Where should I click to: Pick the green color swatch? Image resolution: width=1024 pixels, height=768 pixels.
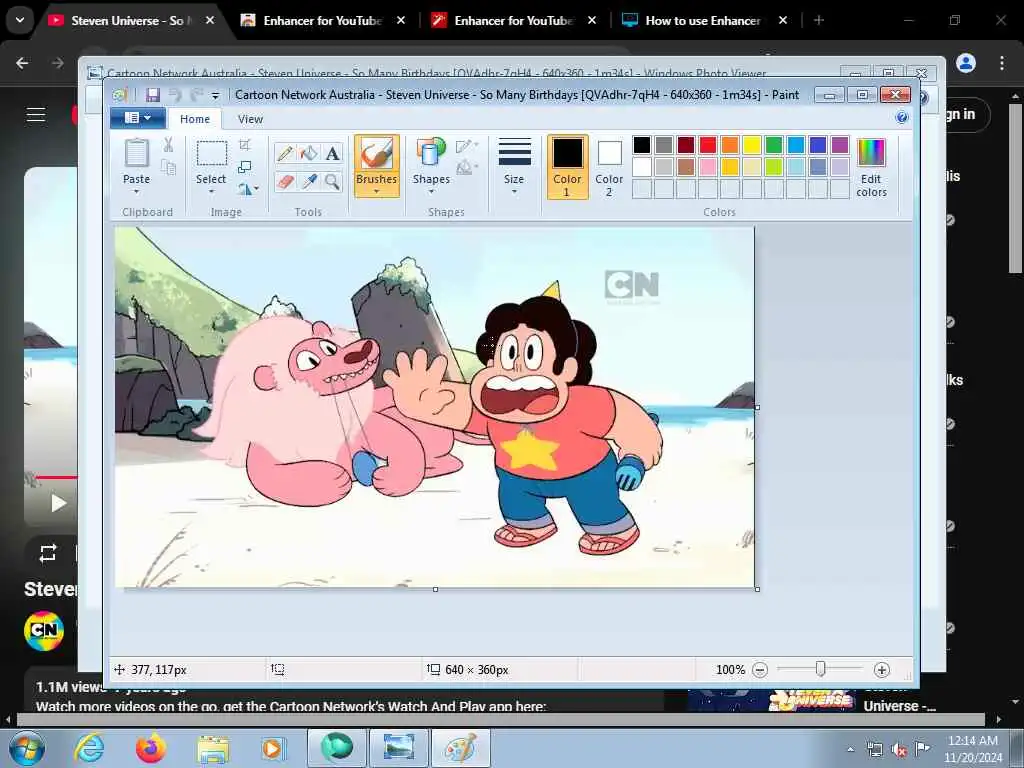click(774, 144)
